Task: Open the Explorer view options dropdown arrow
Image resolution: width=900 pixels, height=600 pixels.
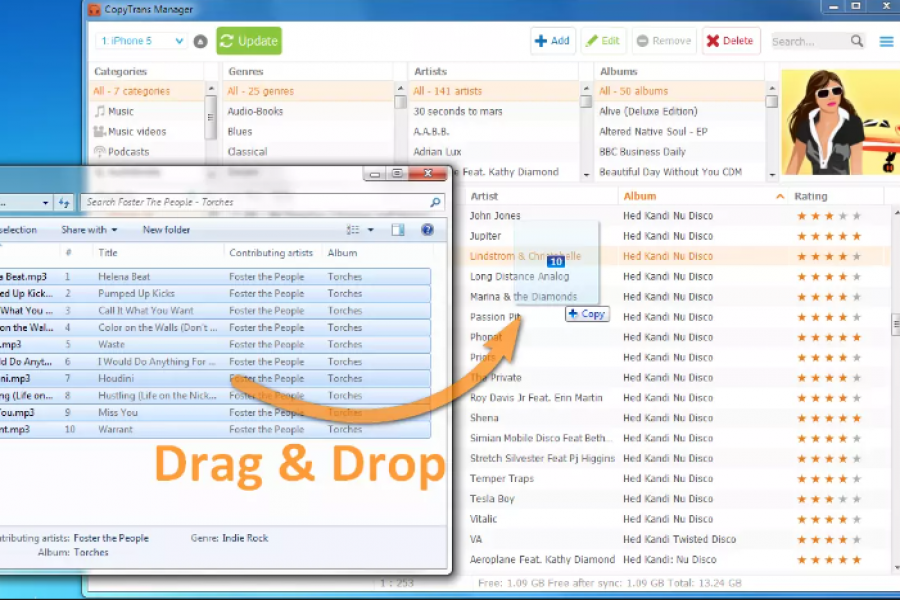Action: [x=371, y=230]
